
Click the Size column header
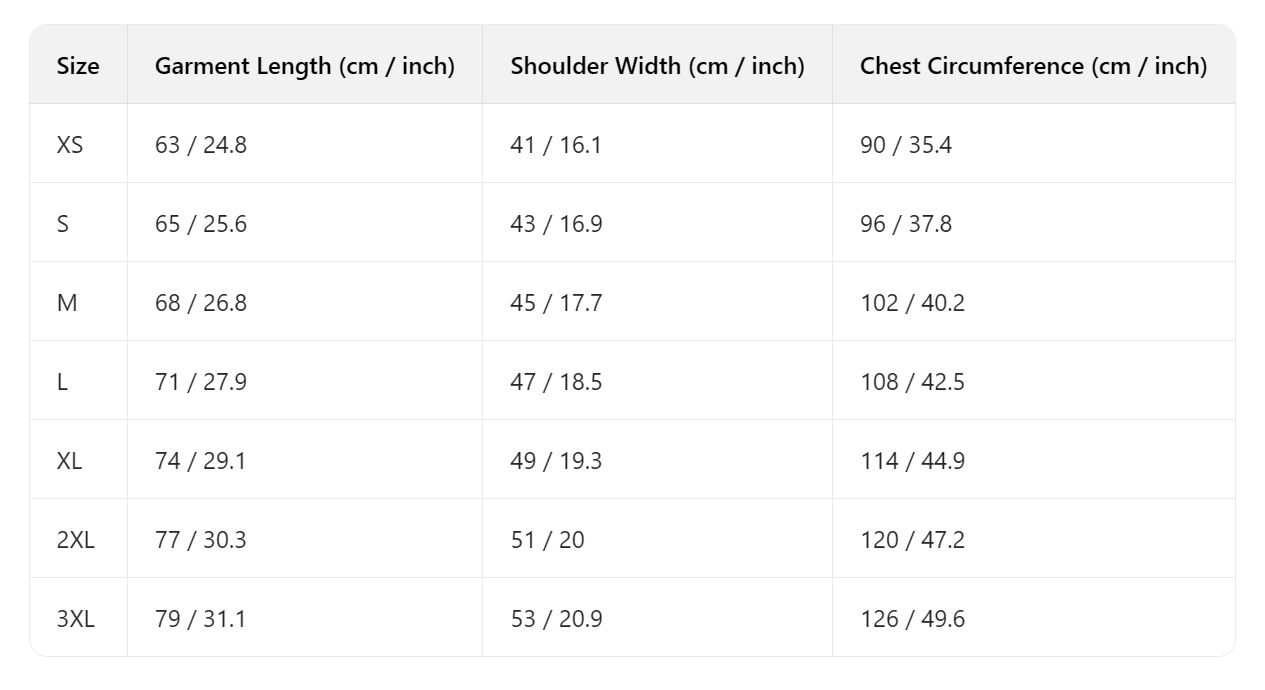[x=78, y=66]
